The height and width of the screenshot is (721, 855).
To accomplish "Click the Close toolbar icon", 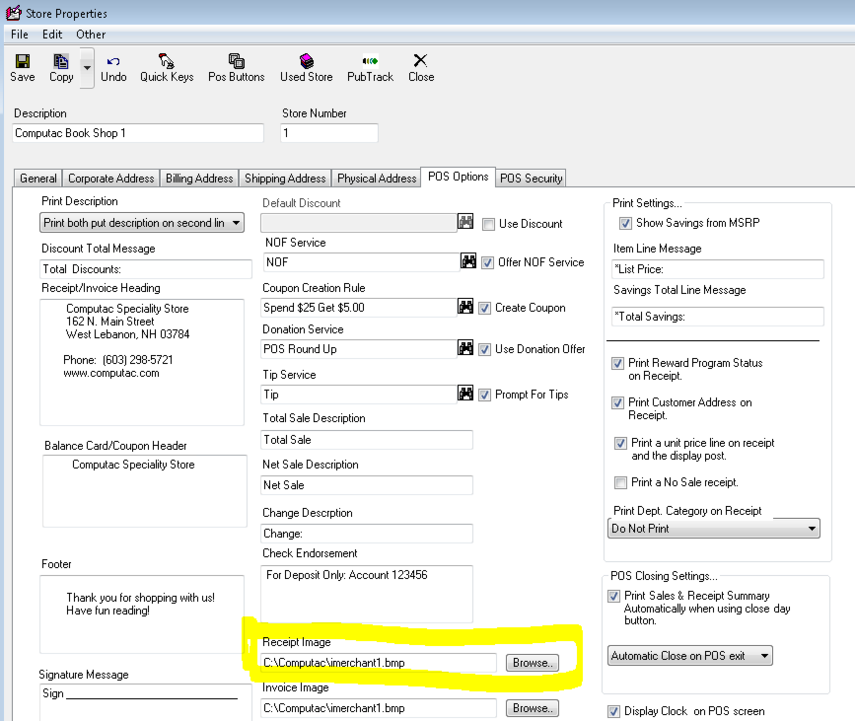I will pyautogui.click(x=421, y=68).
